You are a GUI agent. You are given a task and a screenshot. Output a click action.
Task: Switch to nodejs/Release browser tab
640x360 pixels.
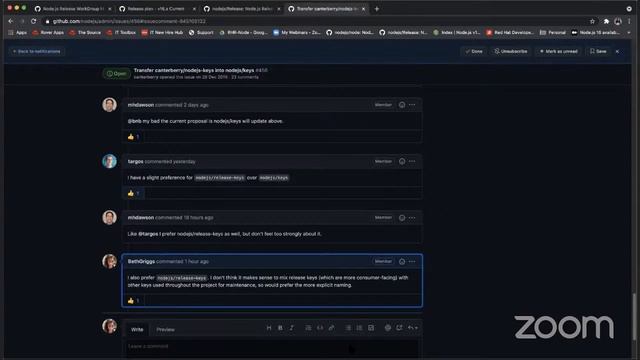pyautogui.click(x=242, y=9)
